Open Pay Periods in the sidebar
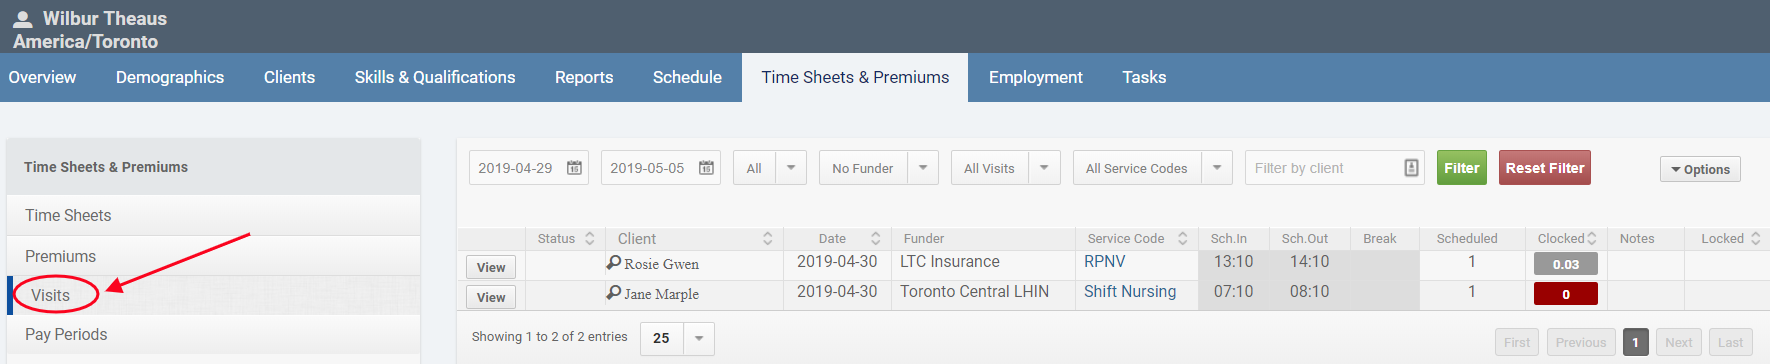 pyautogui.click(x=213, y=334)
